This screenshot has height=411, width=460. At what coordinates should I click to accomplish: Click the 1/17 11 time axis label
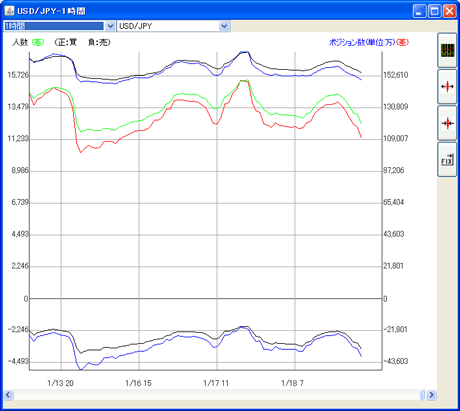[216, 383]
